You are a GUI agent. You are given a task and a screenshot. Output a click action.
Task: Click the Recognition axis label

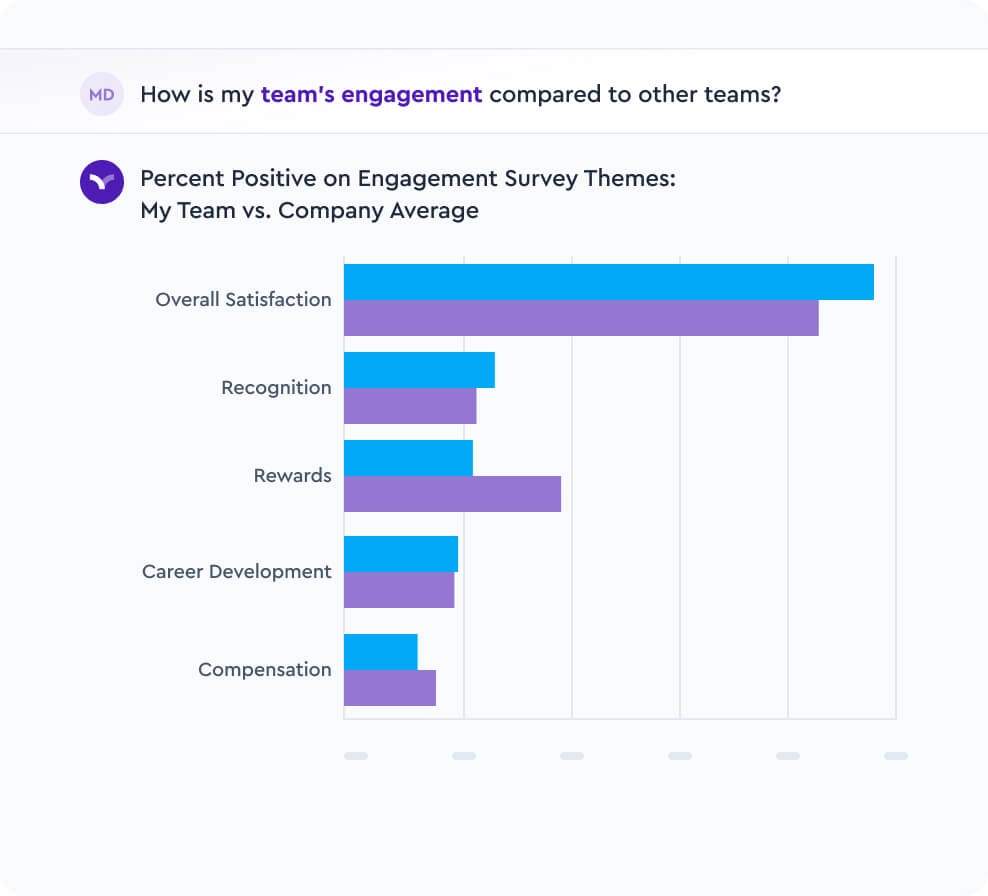(x=276, y=387)
